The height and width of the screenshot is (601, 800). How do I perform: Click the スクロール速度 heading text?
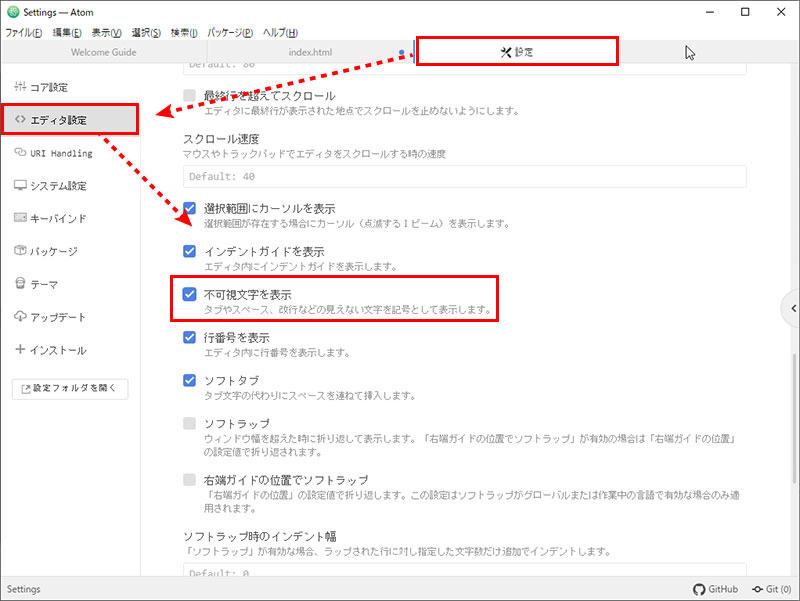[221, 139]
